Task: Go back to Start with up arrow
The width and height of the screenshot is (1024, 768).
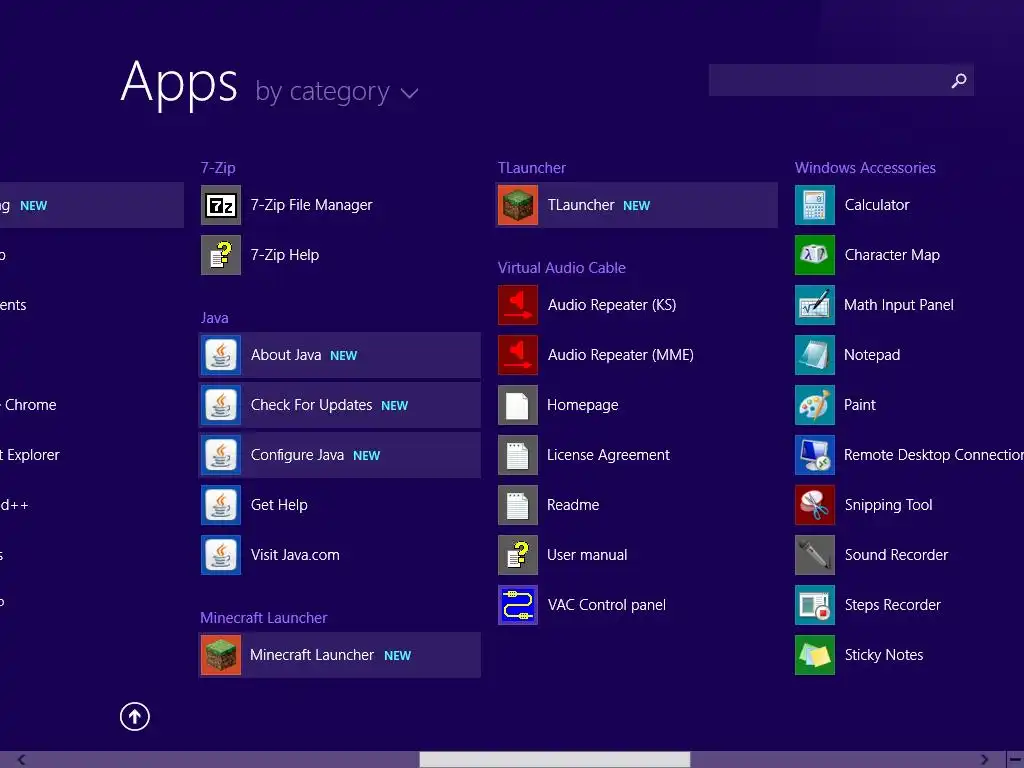Action: tap(135, 716)
